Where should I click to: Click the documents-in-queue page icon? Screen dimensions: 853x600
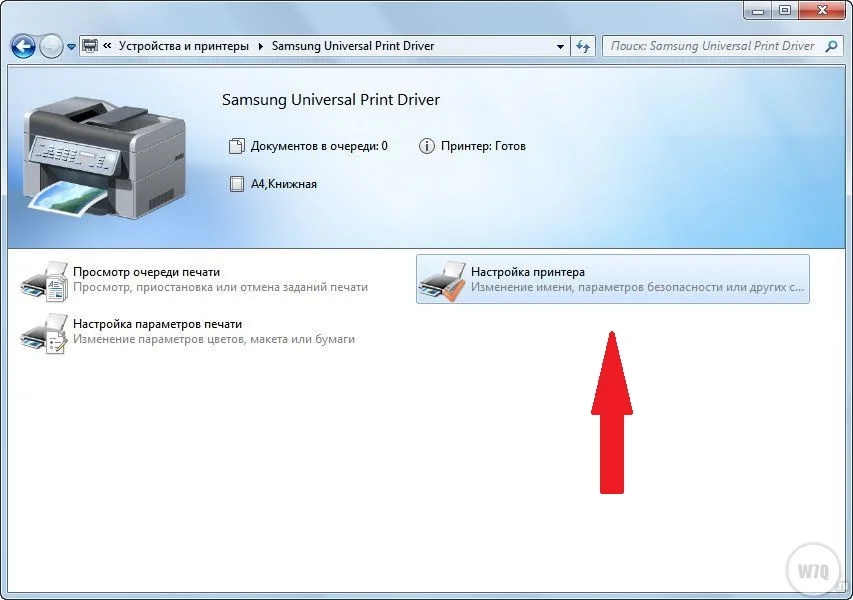coord(237,146)
